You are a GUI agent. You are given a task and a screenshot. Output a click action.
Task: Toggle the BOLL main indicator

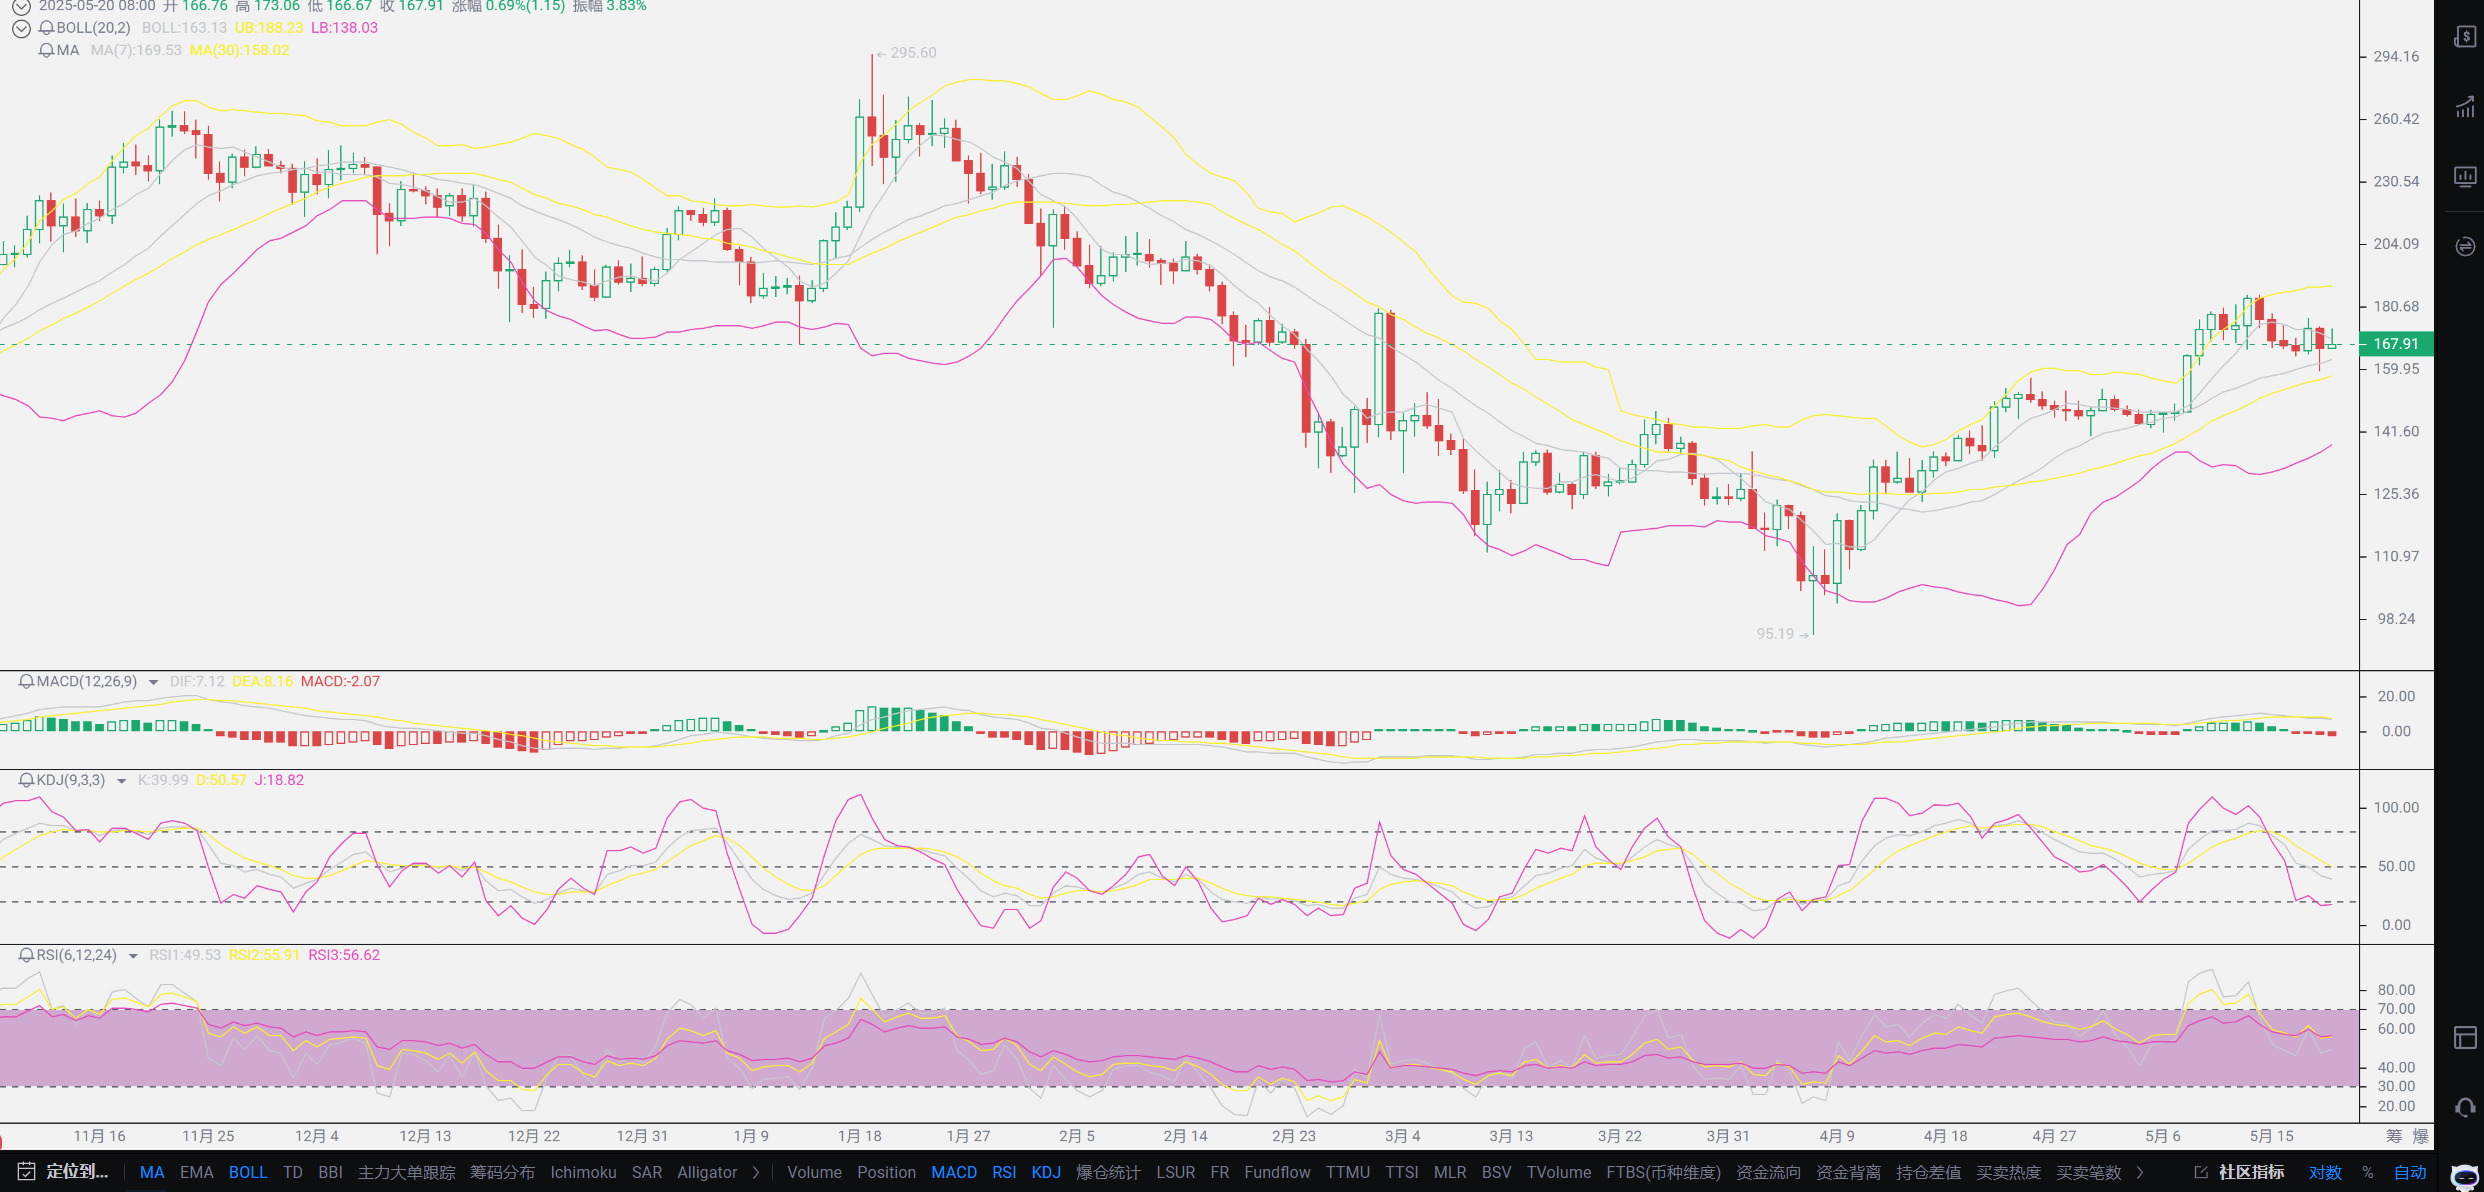(x=248, y=1172)
